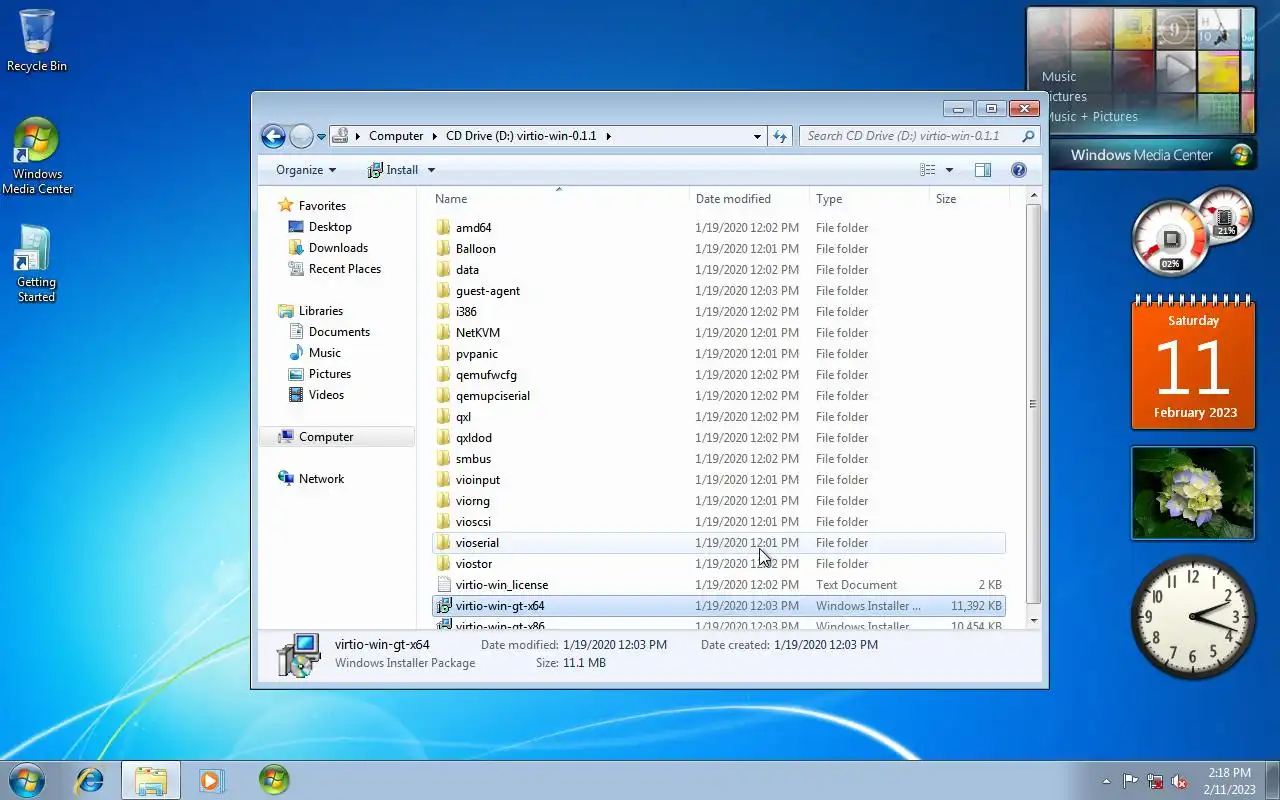The image size is (1280, 800).
Task: Select the amd64 folder icon
Action: (x=444, y=228)
